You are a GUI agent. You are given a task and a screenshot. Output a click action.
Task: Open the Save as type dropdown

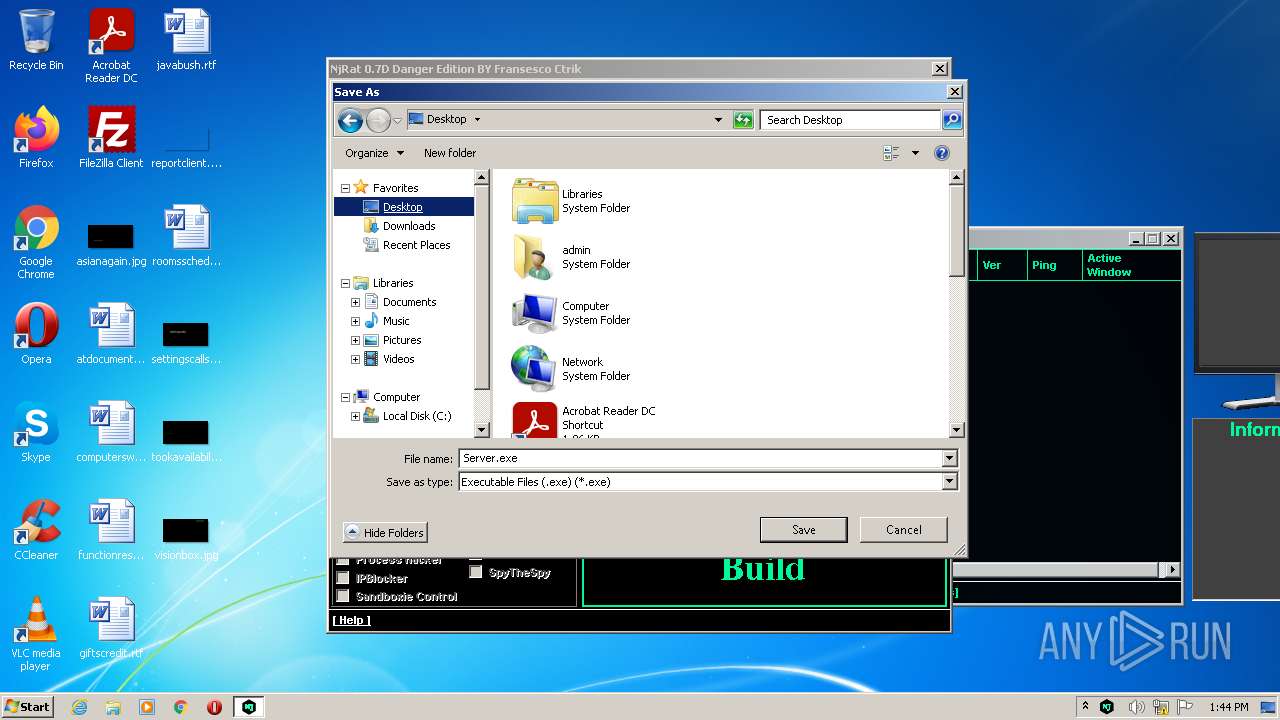949,482
